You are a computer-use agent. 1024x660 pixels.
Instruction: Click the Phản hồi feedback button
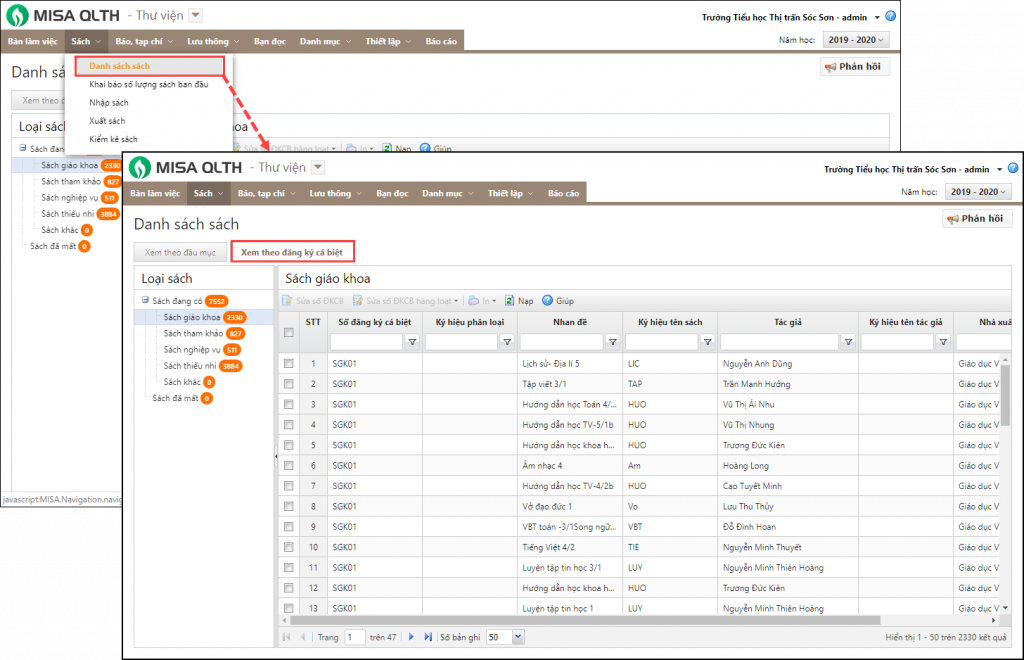click(977, 219)
